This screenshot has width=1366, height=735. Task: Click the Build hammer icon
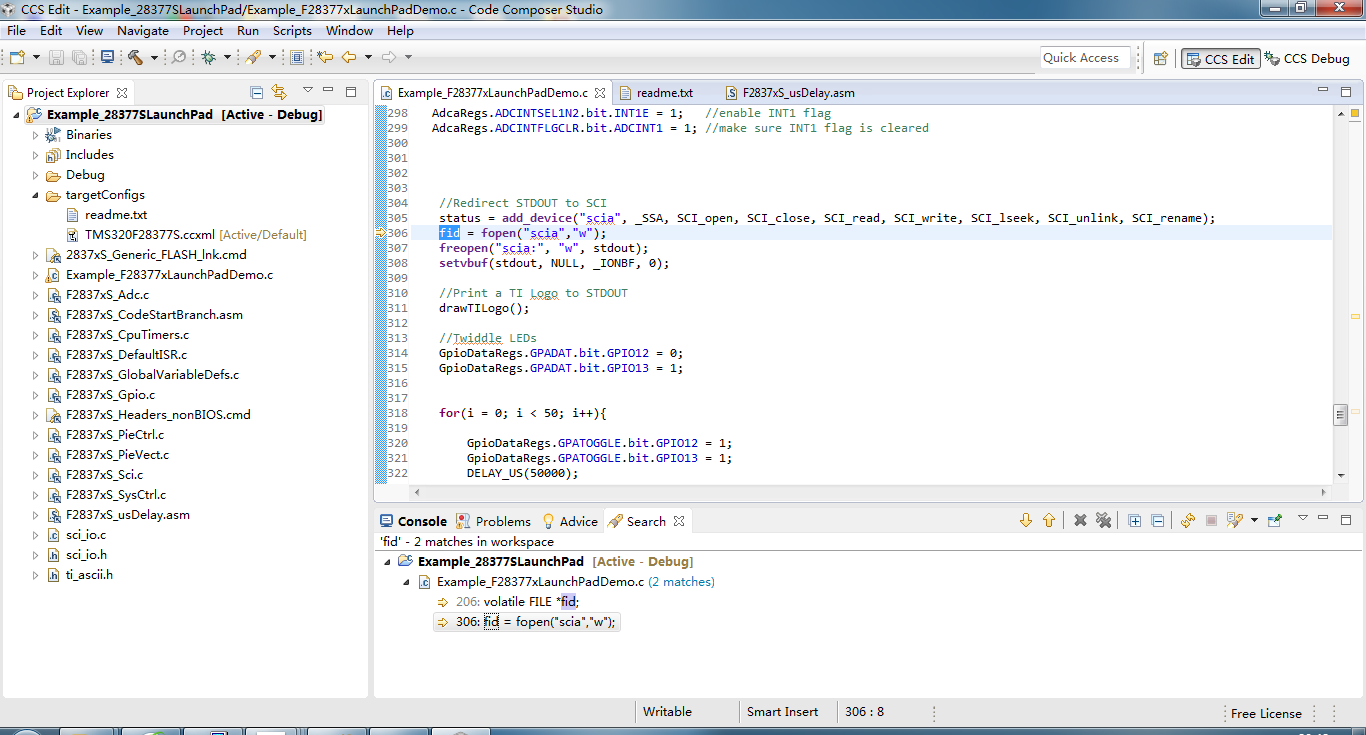click(135, 58)
